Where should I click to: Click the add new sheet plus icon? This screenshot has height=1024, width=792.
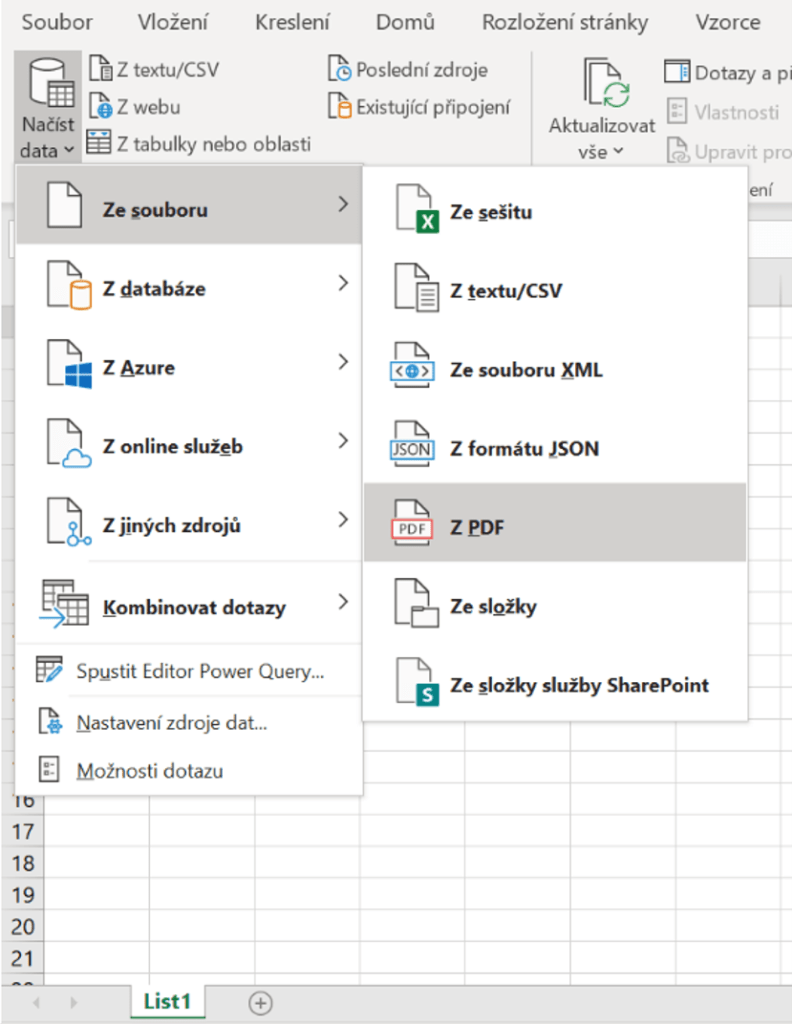pos(260,1003)
